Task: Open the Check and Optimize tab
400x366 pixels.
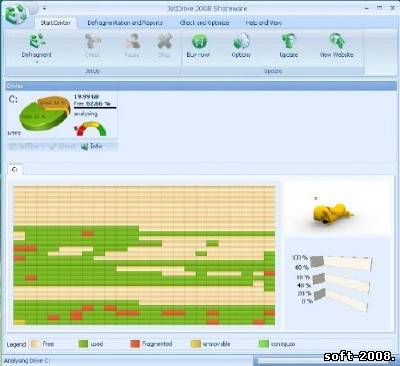Action: [x=204, y=23]
